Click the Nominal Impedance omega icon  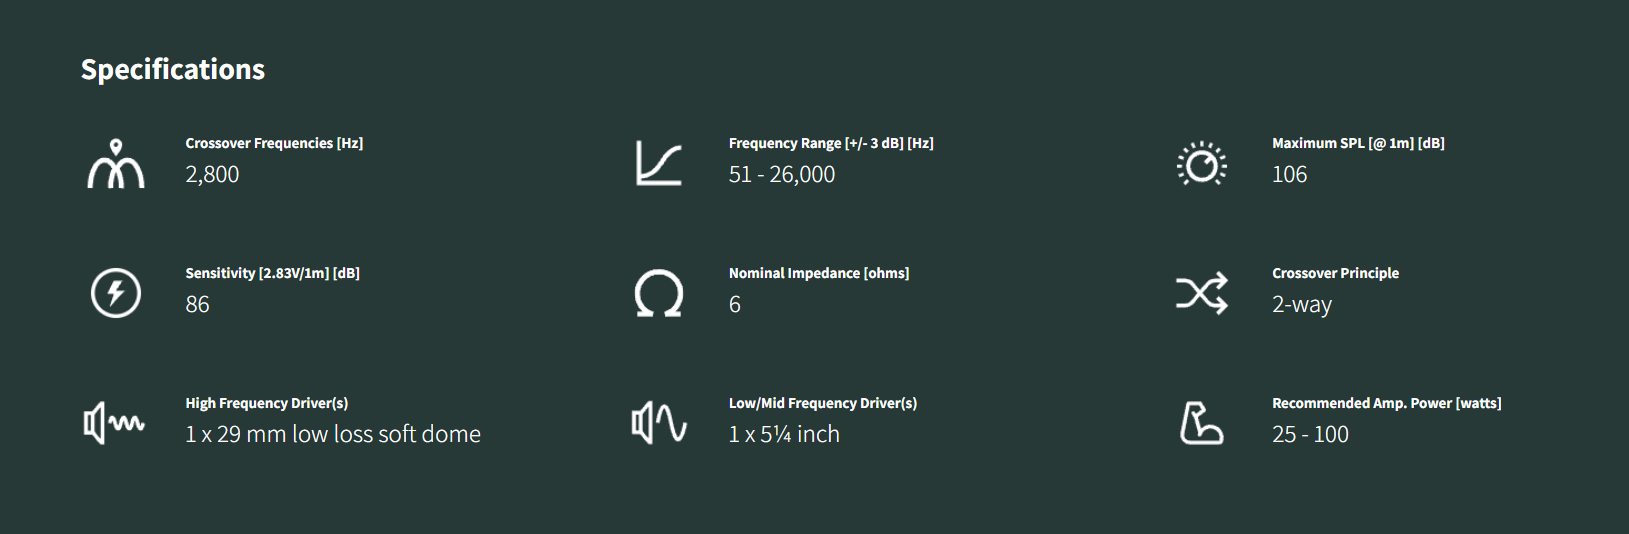[659, 294]
